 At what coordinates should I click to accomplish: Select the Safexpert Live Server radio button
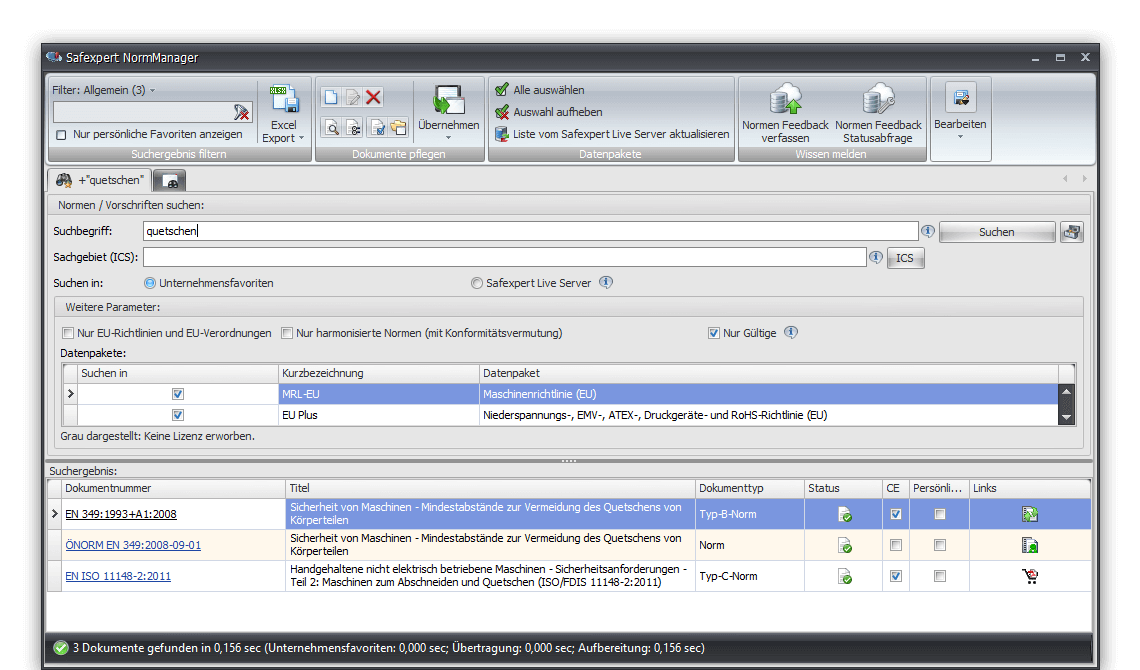point(477,283)
